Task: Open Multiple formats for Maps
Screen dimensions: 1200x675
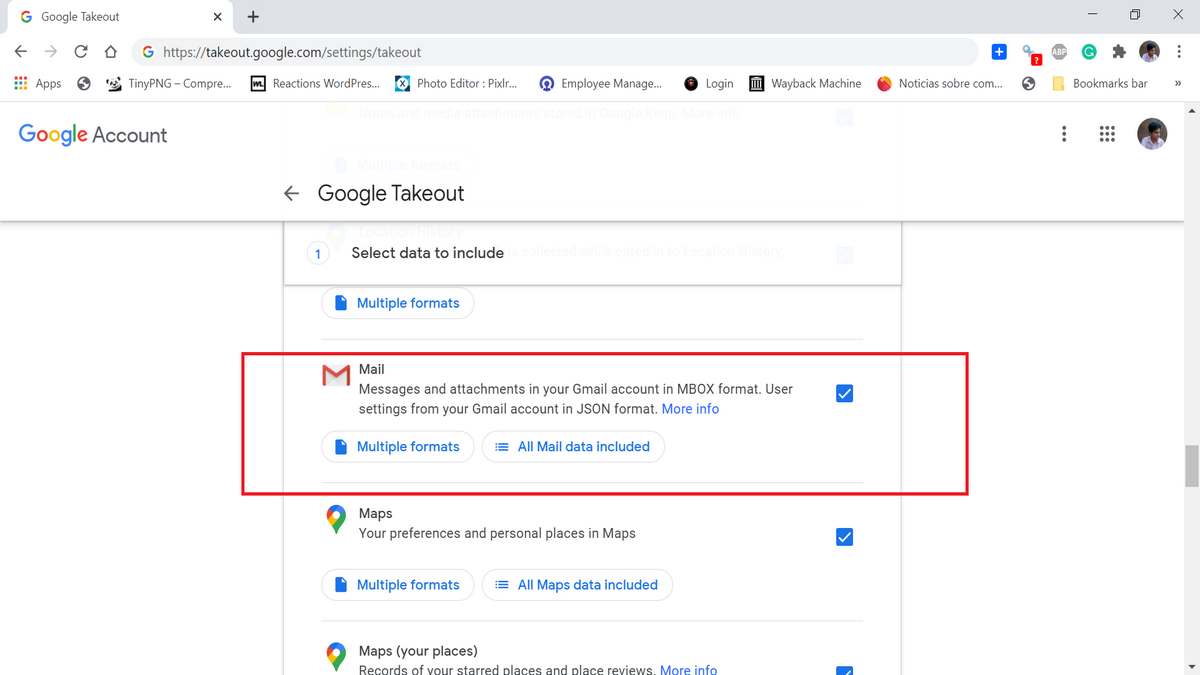Action: tap(397, 585)
